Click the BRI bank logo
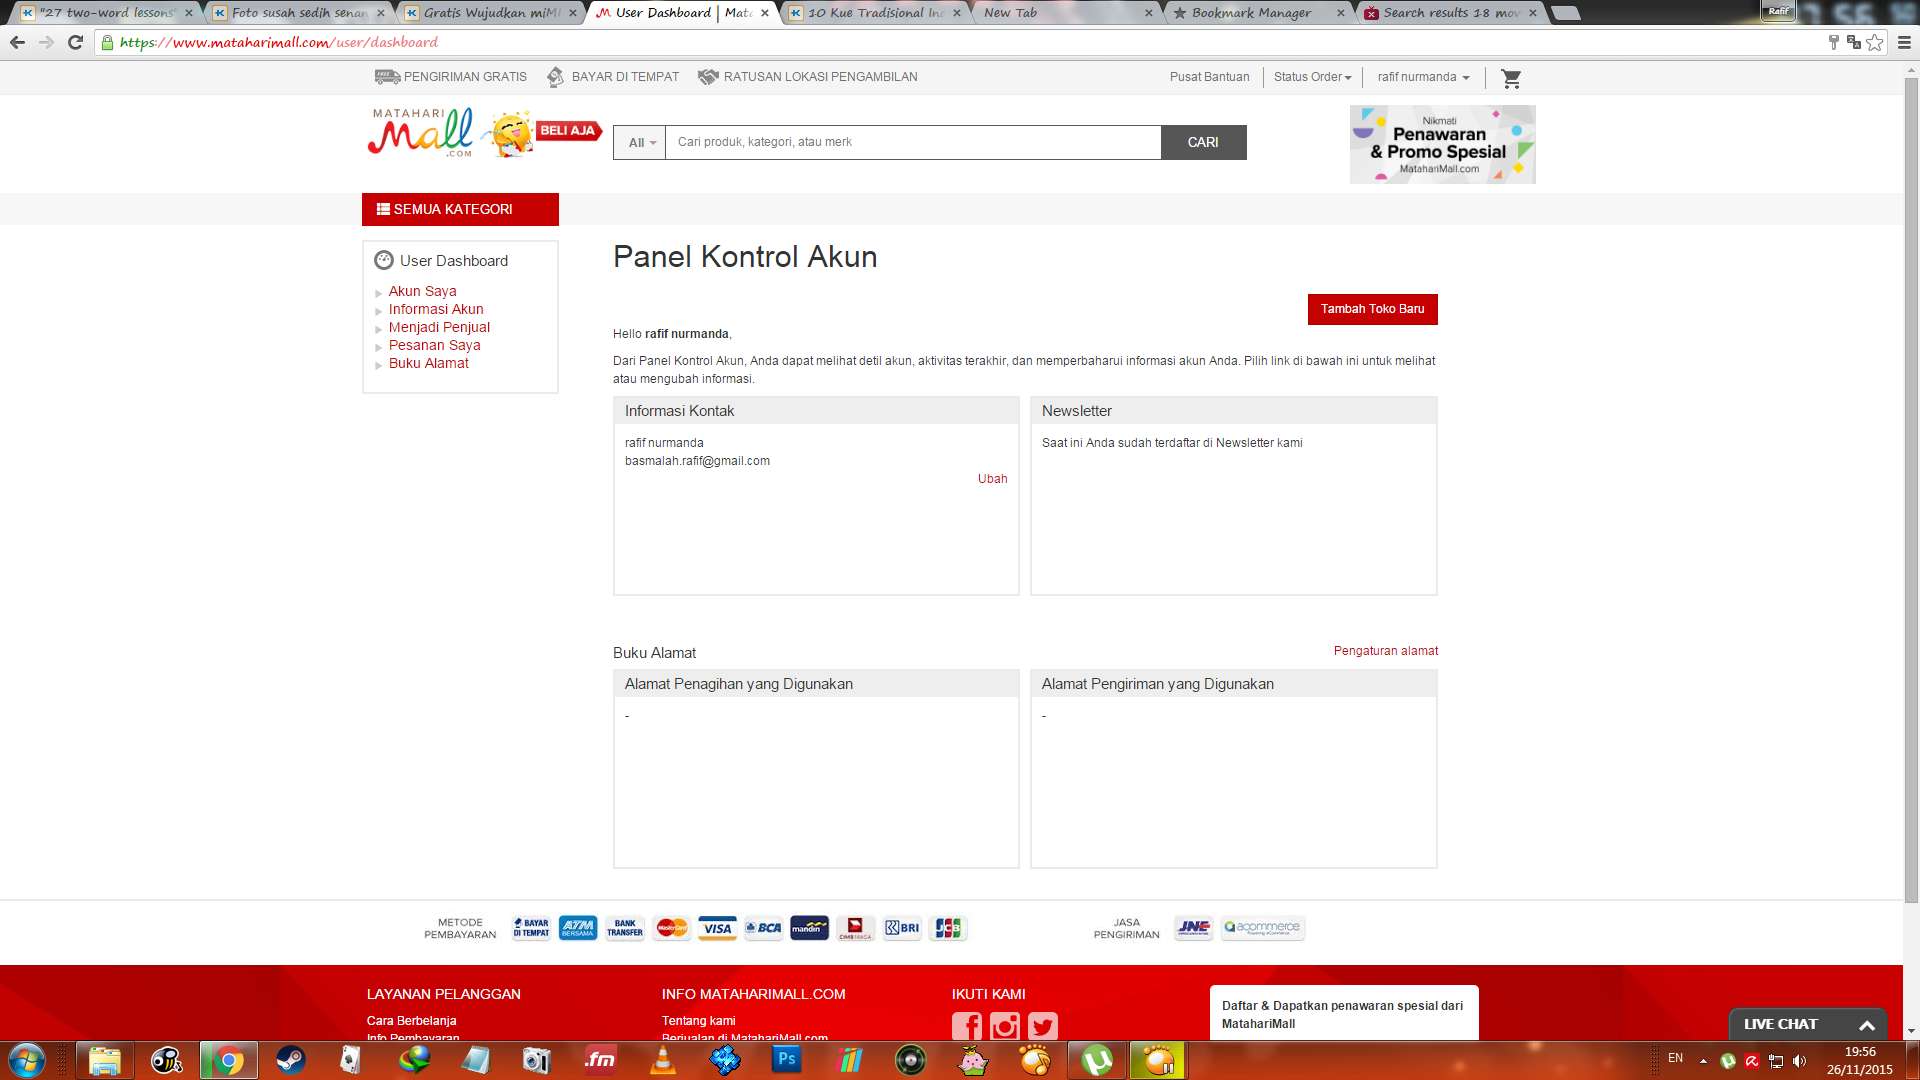Screen dimensions: 1920x1080 click(x=902, y=928)
